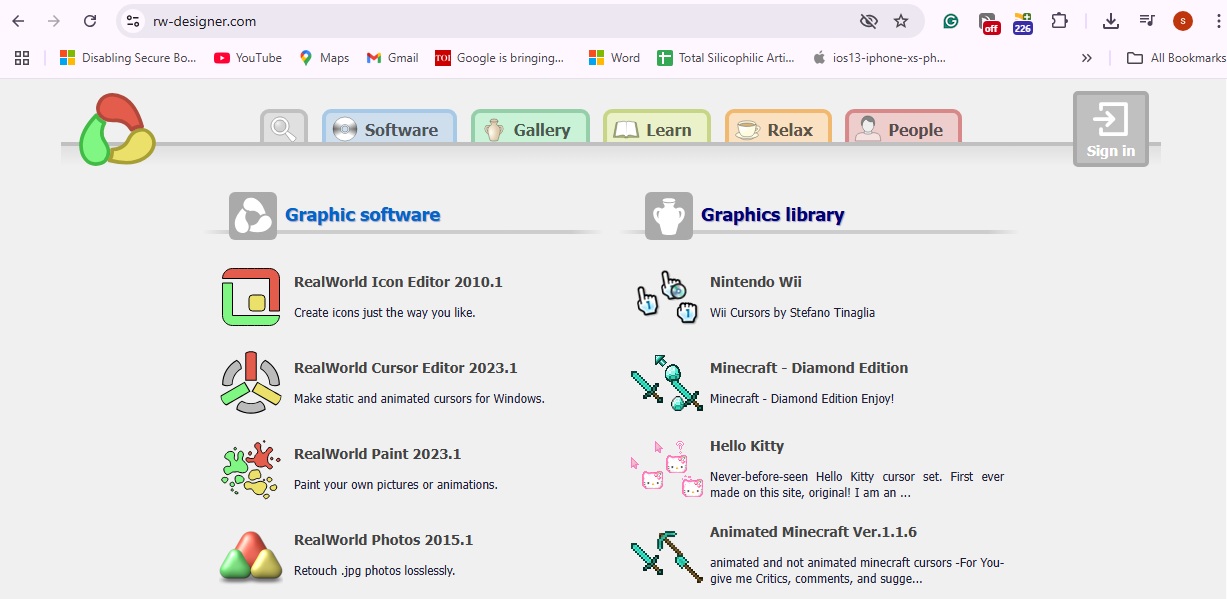Click the Hello Kitty cursor set thumbnail
This screenshot has width=1227, height=599.
[667, 469]
